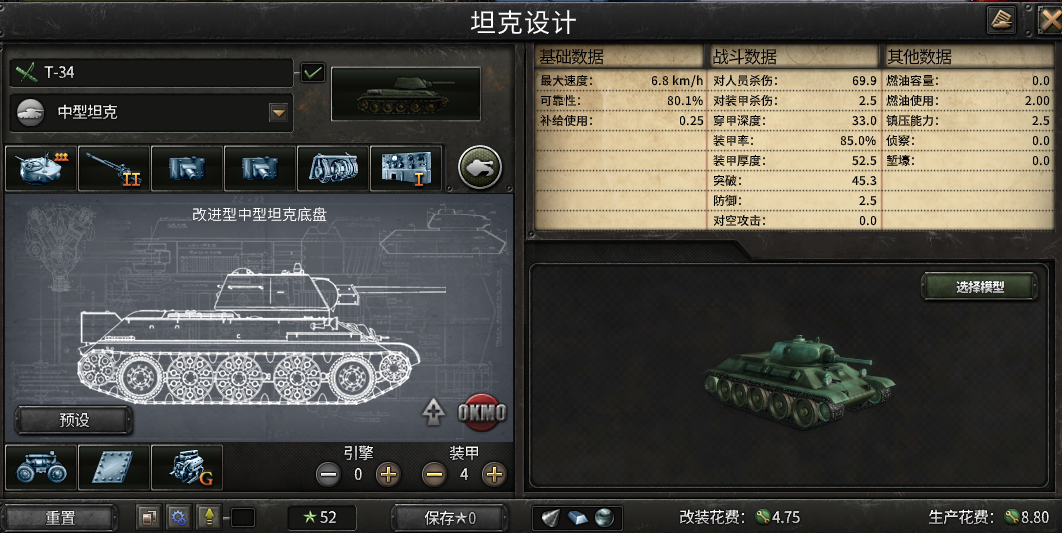Increase the 引擎 engine level
Viewport: 1062px width, 533px height.
[388, 475]
